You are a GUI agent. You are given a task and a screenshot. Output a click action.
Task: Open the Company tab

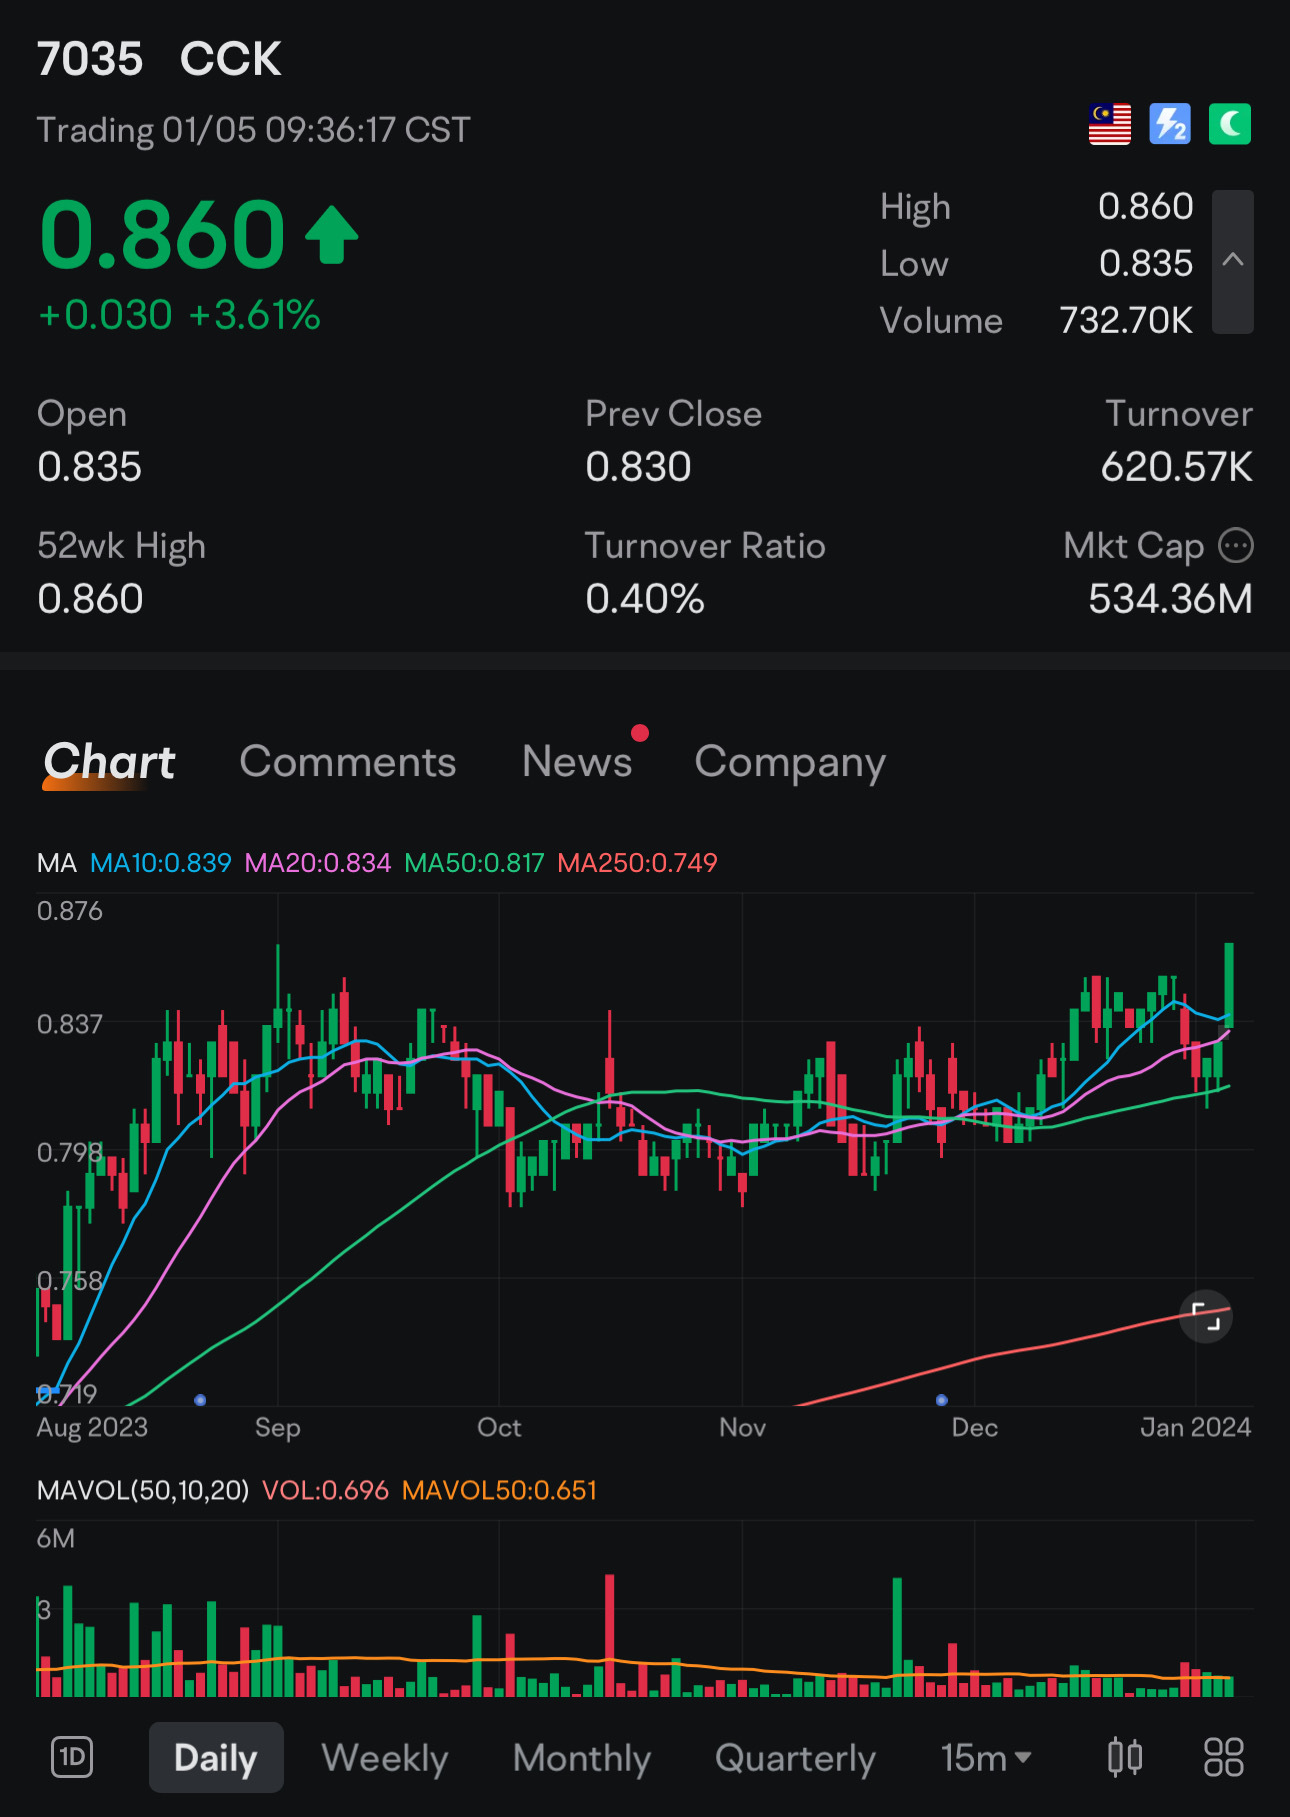[x=790, y=764]
